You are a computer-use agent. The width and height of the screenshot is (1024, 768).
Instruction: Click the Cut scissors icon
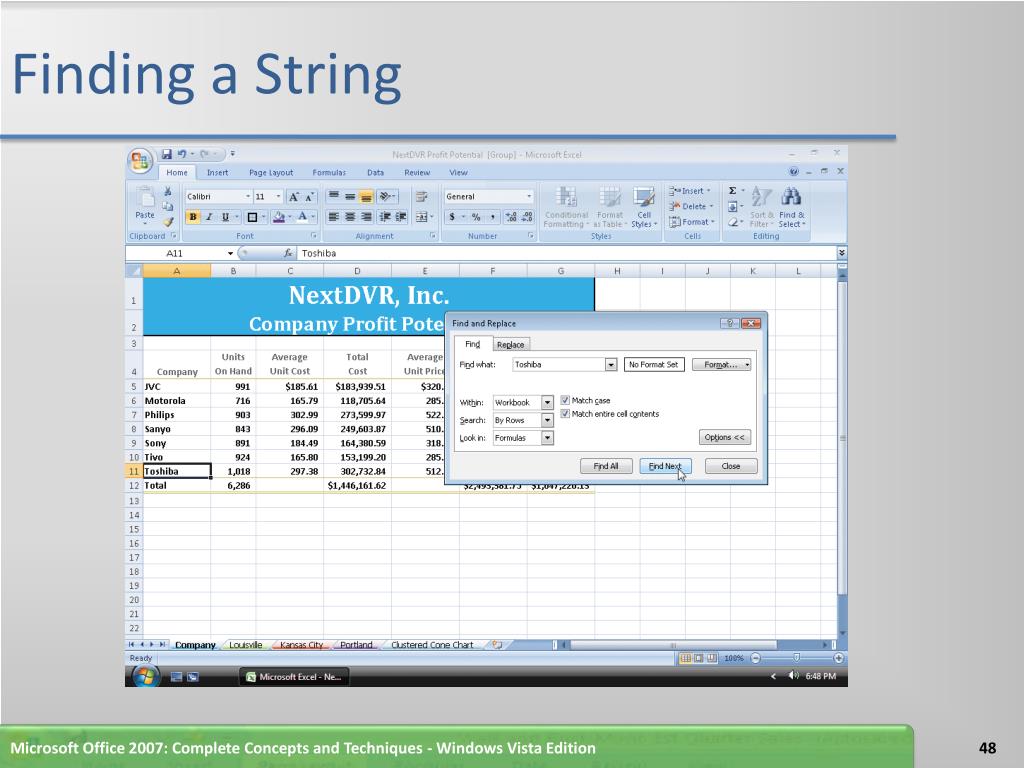pyautogui.click(x=168, y=191)
